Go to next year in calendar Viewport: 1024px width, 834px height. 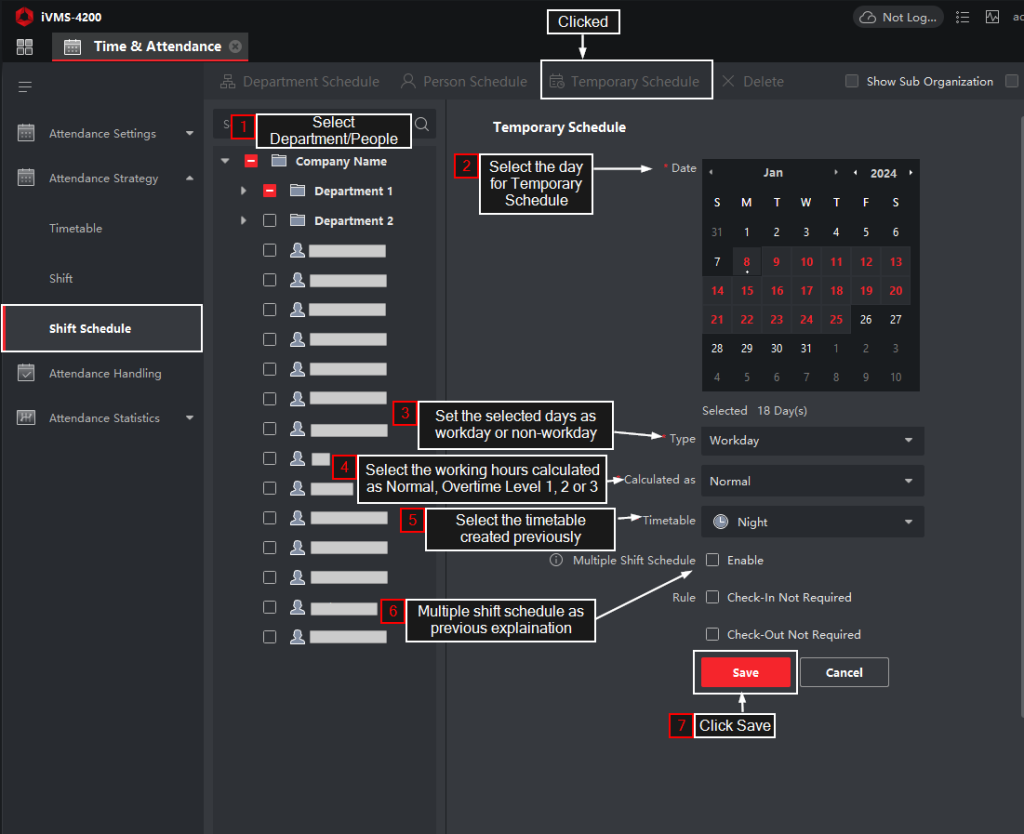(910, 172)
